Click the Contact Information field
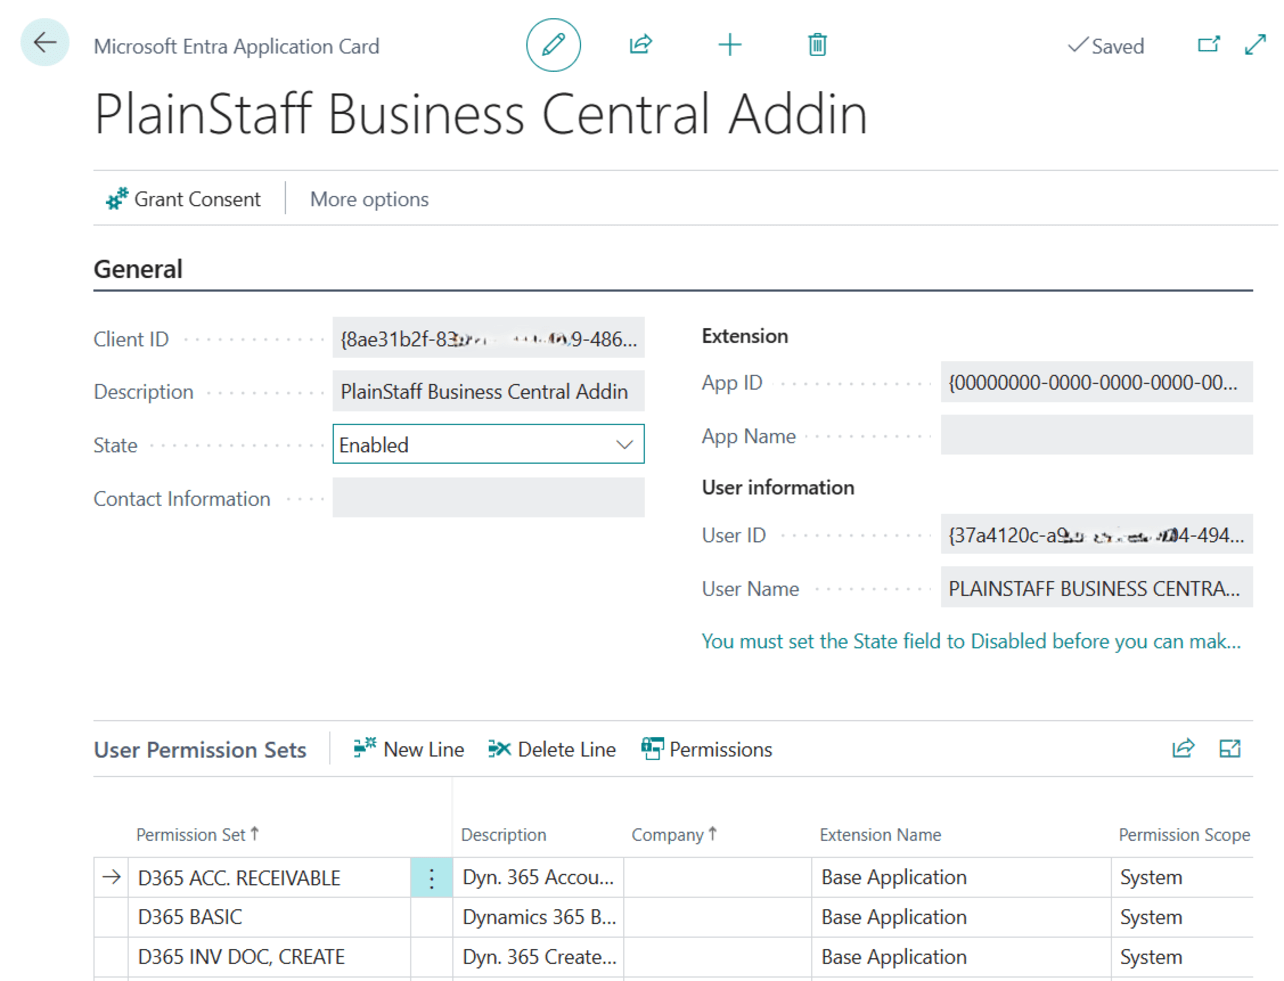The width and height of the screenshot is (1284, 981). [x=488, y=498]
